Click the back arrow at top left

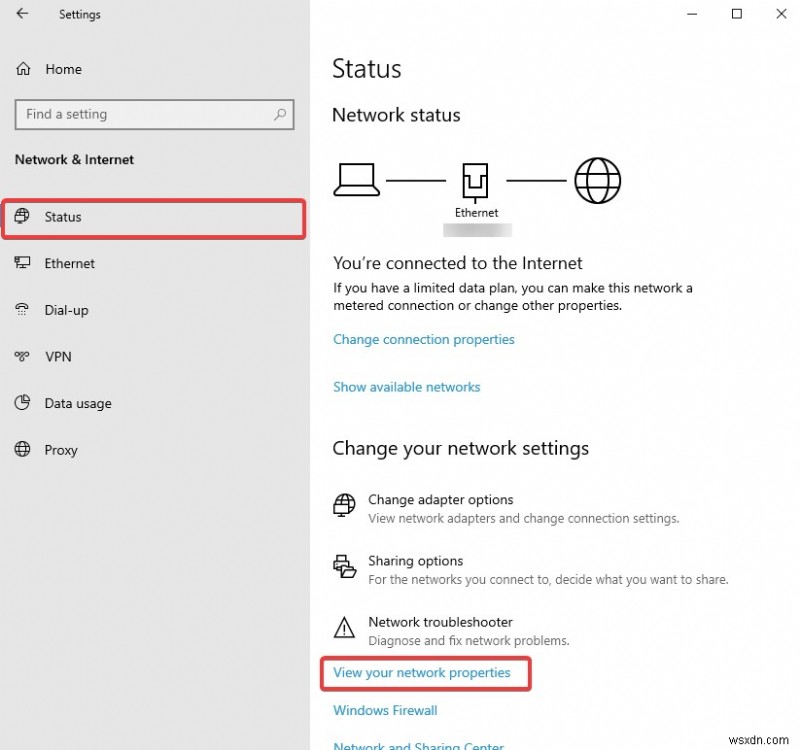pos(22,14)
